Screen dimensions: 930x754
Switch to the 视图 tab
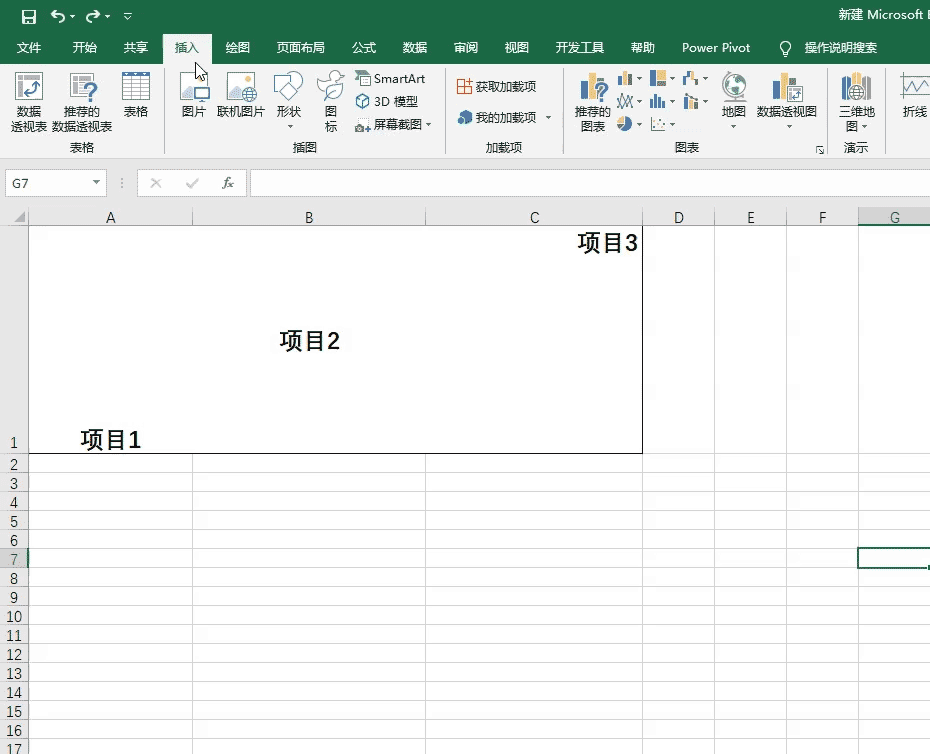pyautogui.click(x=516, y=47)
